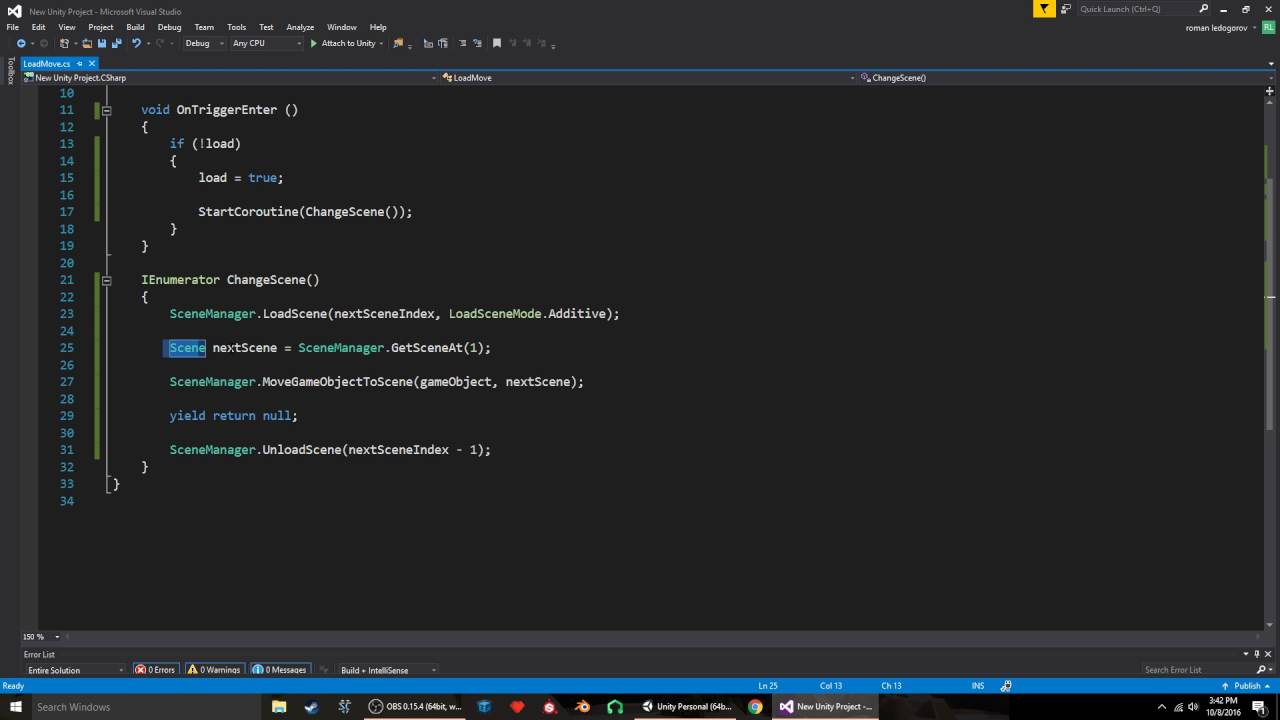Open the Edit menu

click(x=38, y=27)
